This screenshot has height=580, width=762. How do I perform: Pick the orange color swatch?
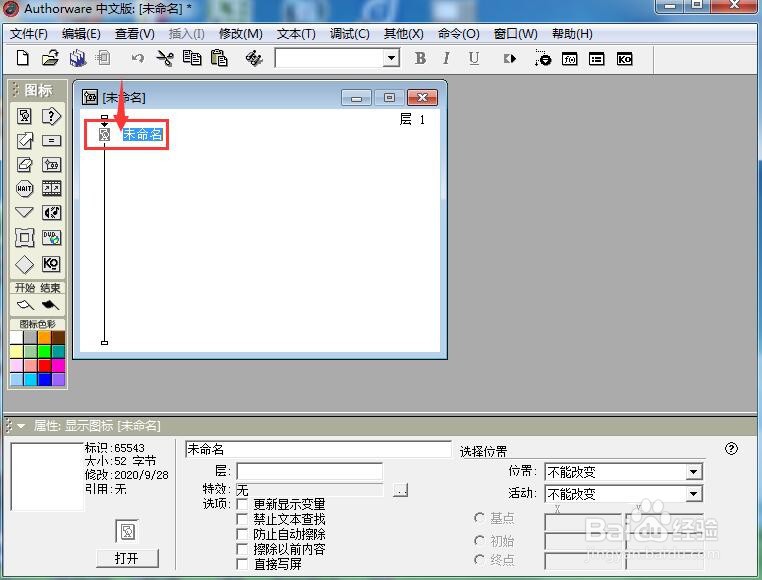(44, 337)
